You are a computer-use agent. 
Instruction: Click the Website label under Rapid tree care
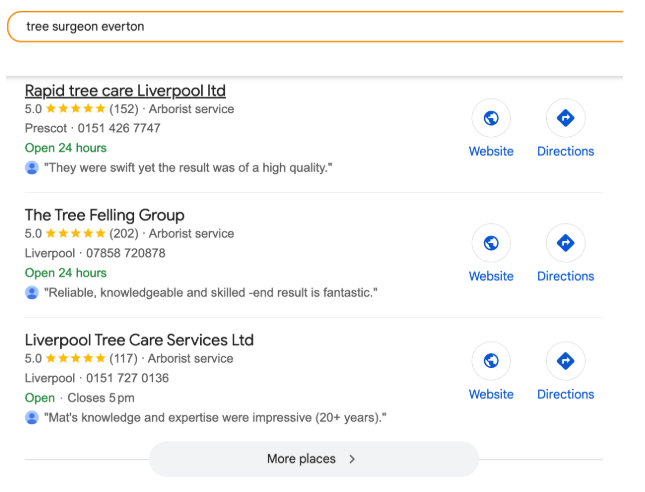(491, 151)
